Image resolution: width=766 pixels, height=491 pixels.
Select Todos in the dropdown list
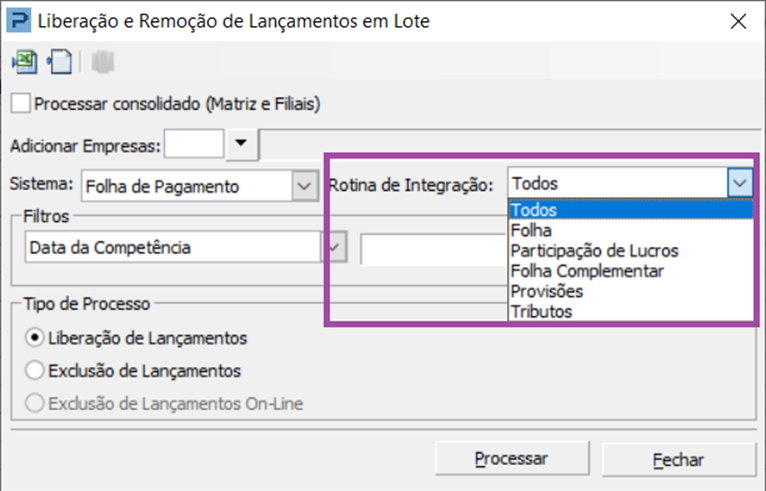coord(630,210)
